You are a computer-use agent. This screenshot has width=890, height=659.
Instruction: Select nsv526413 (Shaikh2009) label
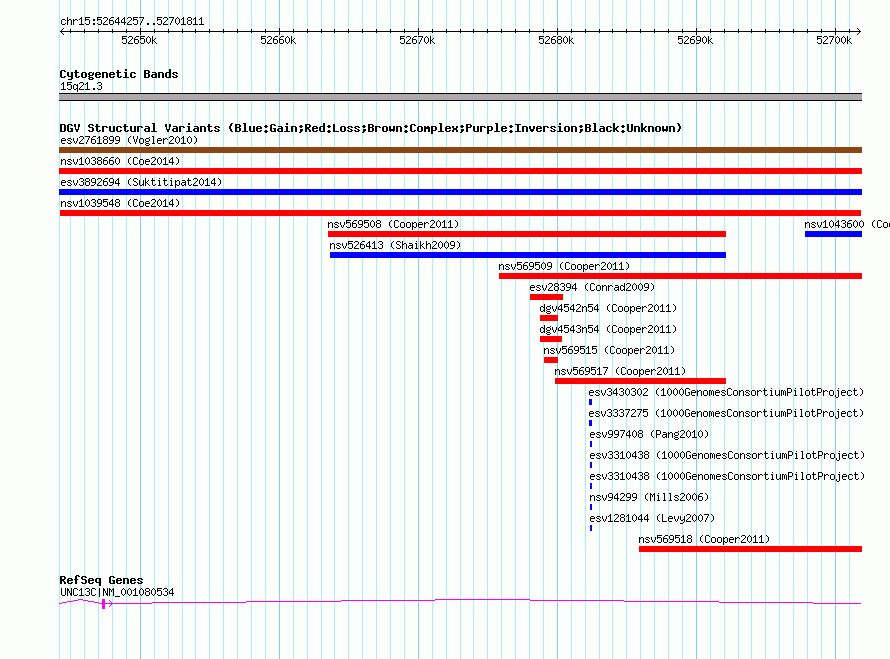coord(395,245)
